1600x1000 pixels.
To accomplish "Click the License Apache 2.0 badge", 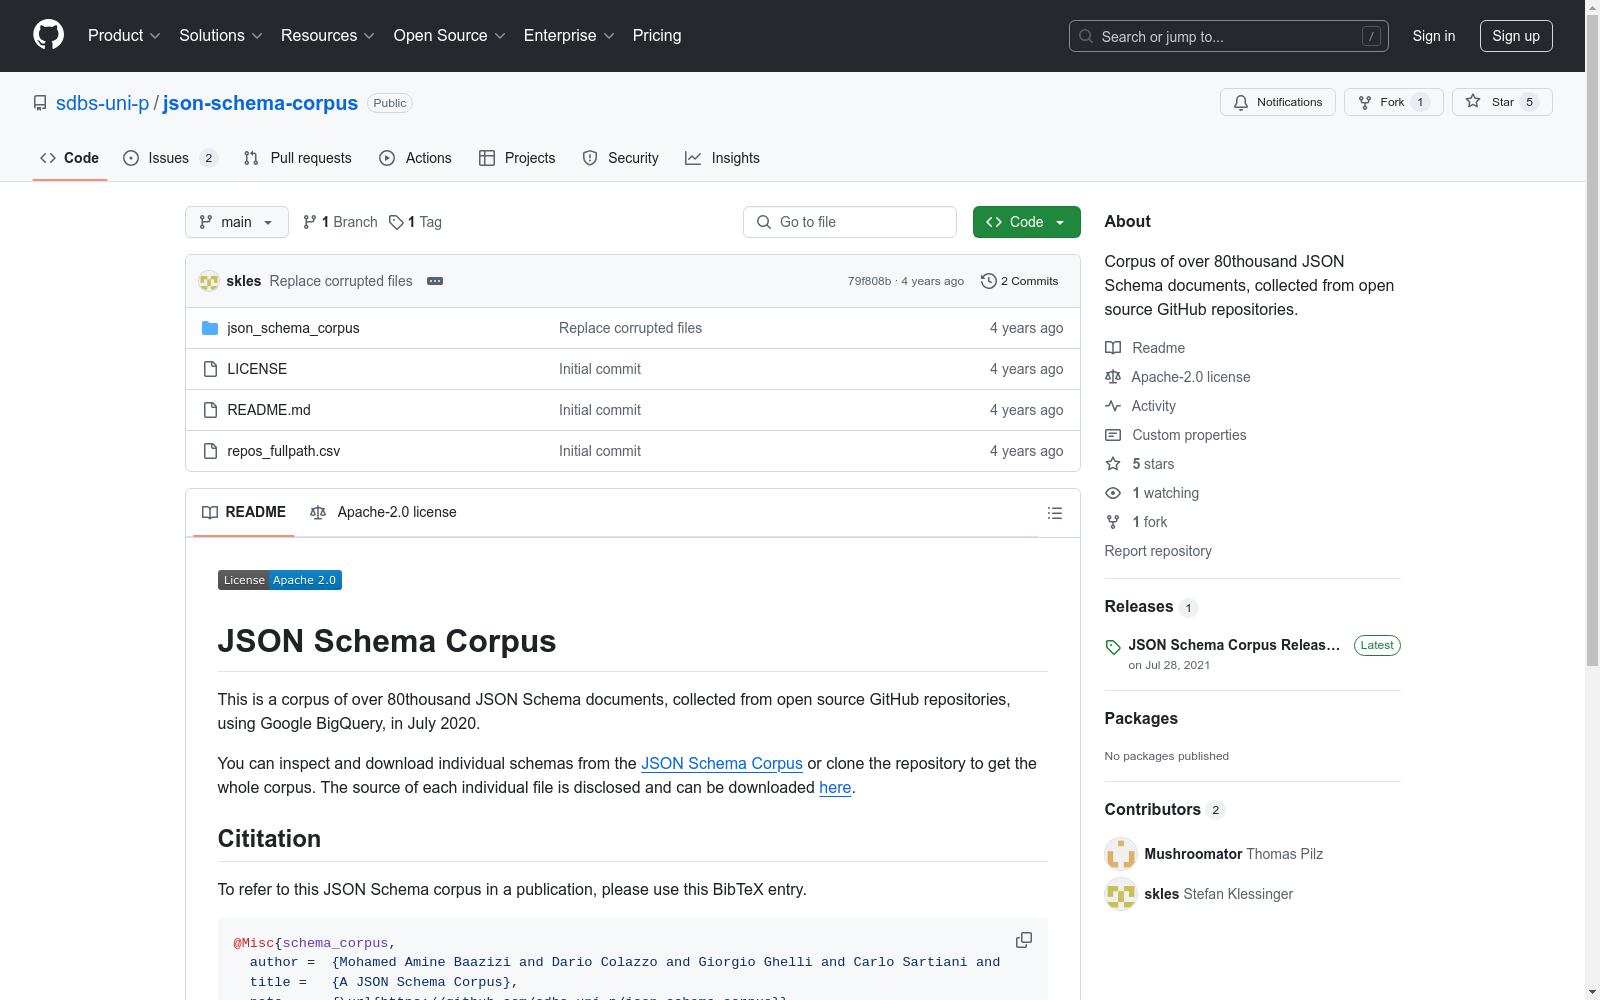I will click(280, 580).
